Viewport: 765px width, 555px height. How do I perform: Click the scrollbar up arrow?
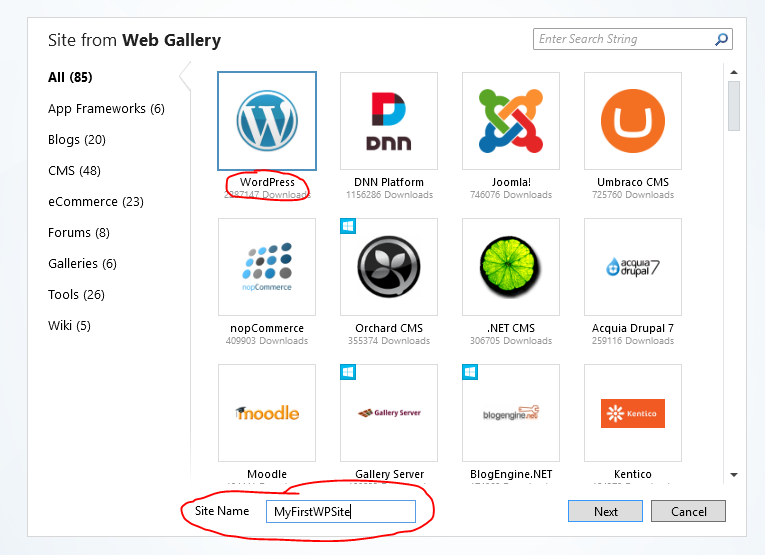coord(734,72)
